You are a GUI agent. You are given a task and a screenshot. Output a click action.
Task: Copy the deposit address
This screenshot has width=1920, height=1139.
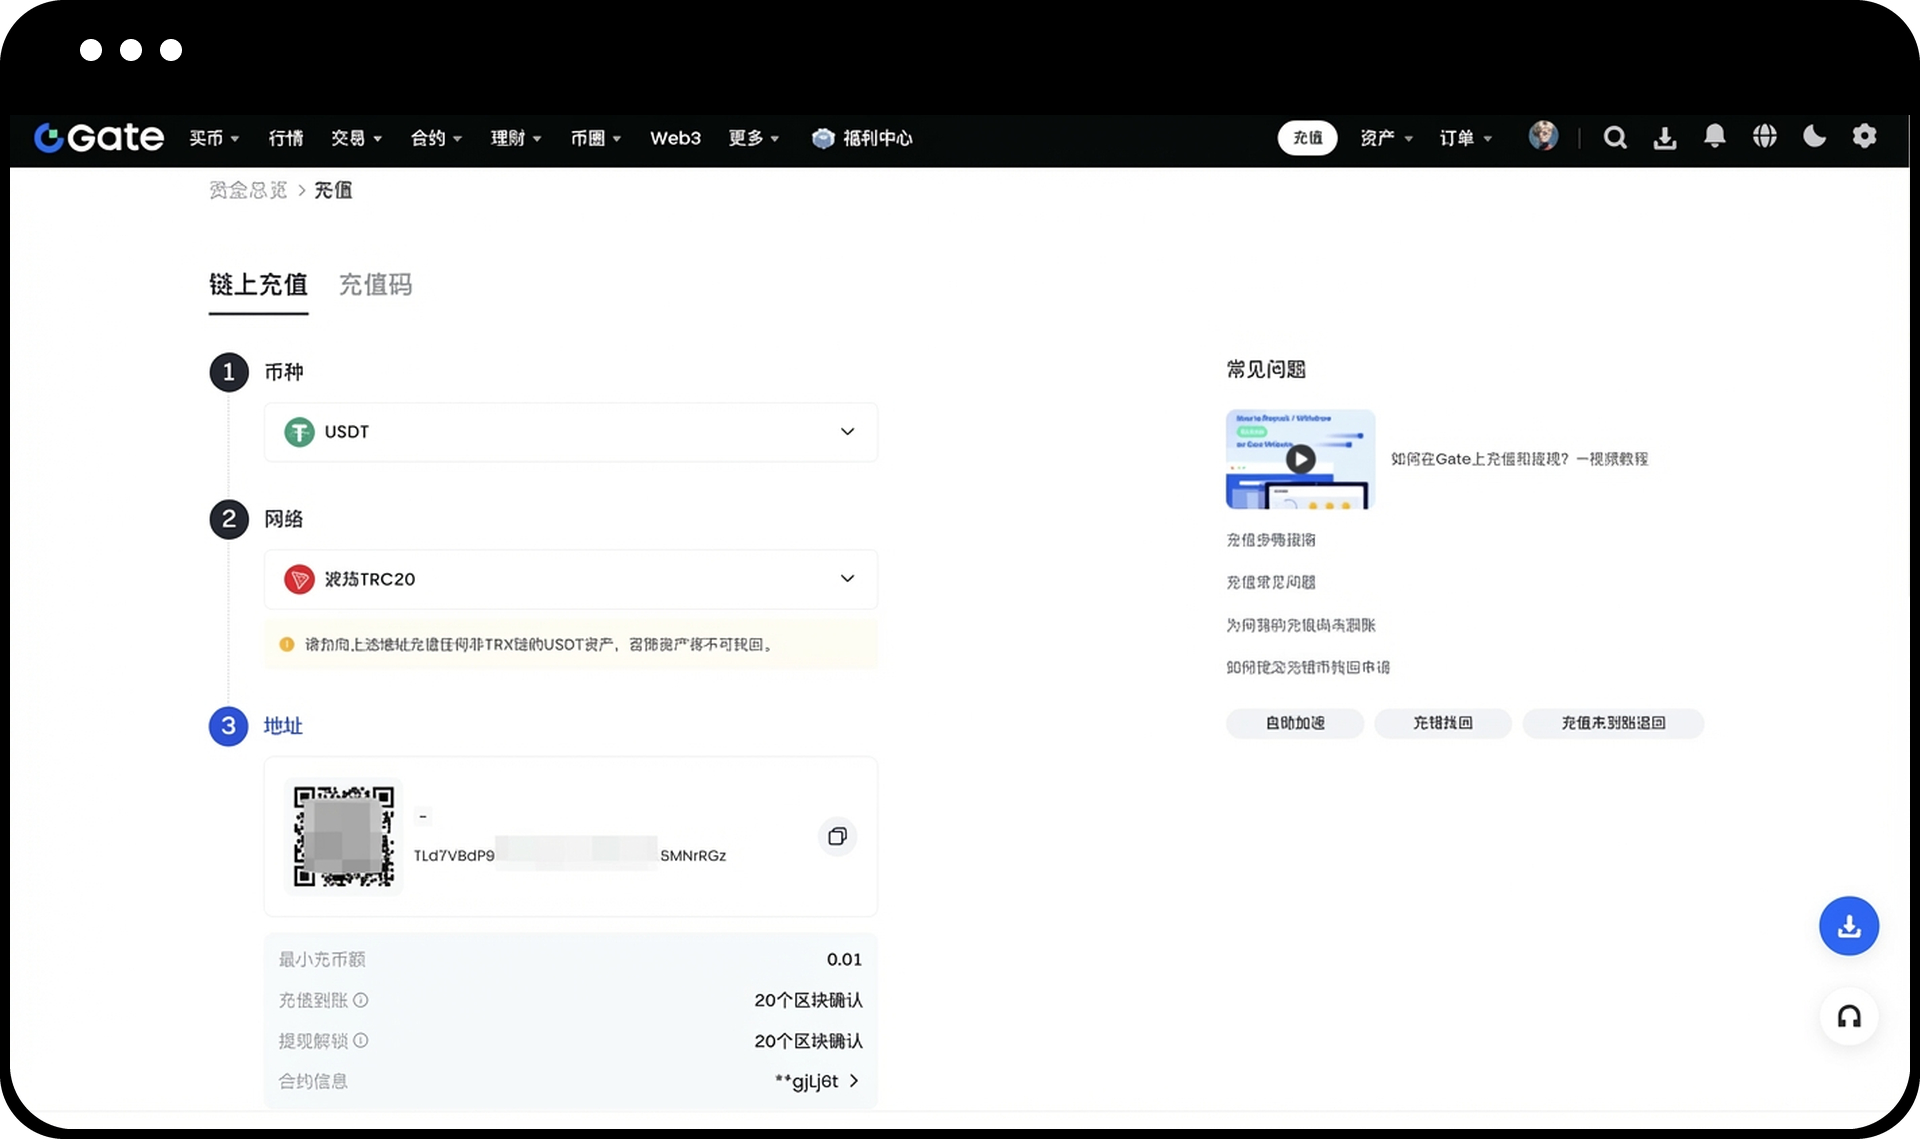coord(837,836)
